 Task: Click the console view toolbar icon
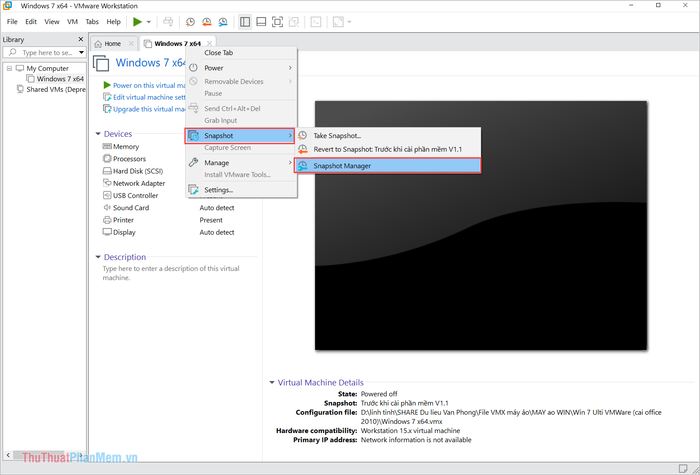[x=316, y=22]
